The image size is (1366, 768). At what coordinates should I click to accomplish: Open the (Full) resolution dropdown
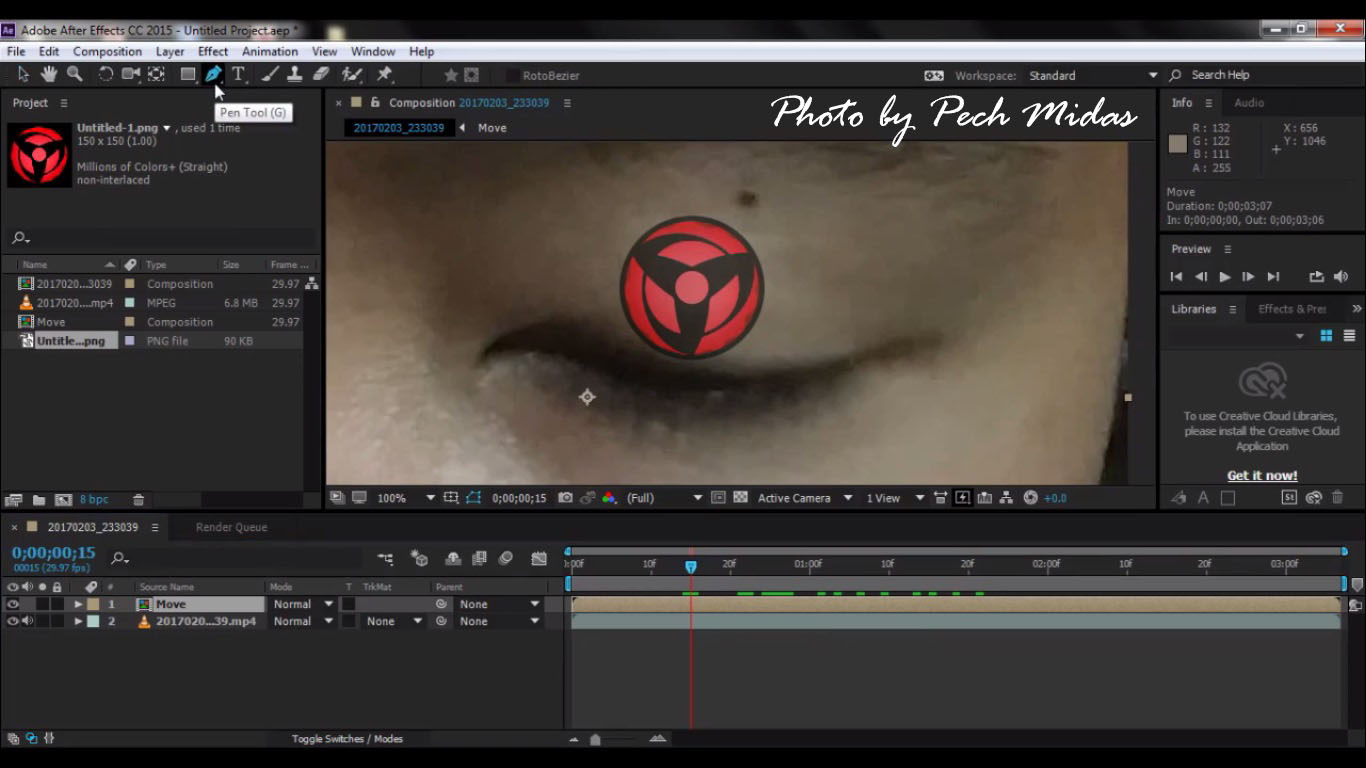coord(664,498)
